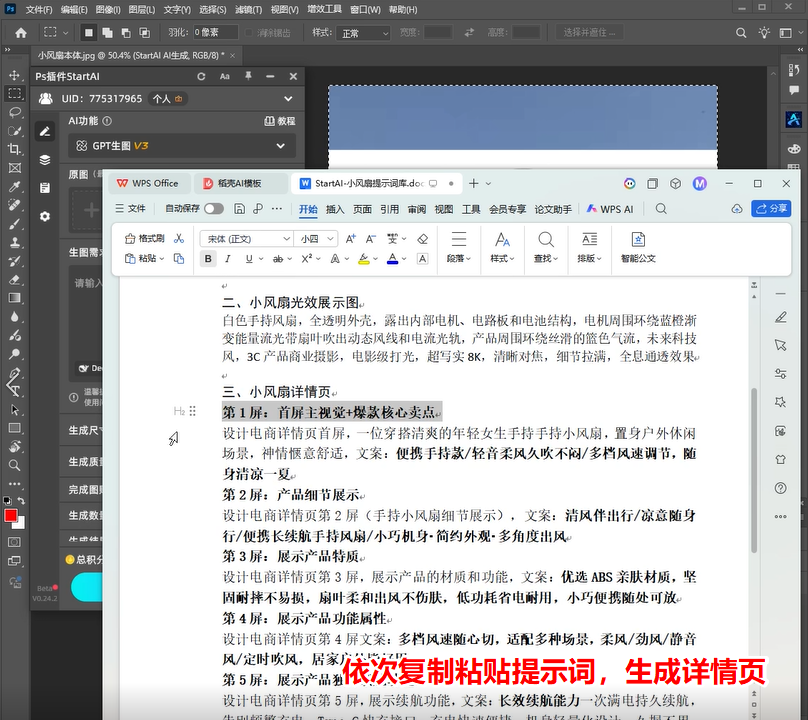The width and height of the screenshot is (808, 720).
Task: Select the Eyedropper tool in Photoshop
Action: [14, 186]
